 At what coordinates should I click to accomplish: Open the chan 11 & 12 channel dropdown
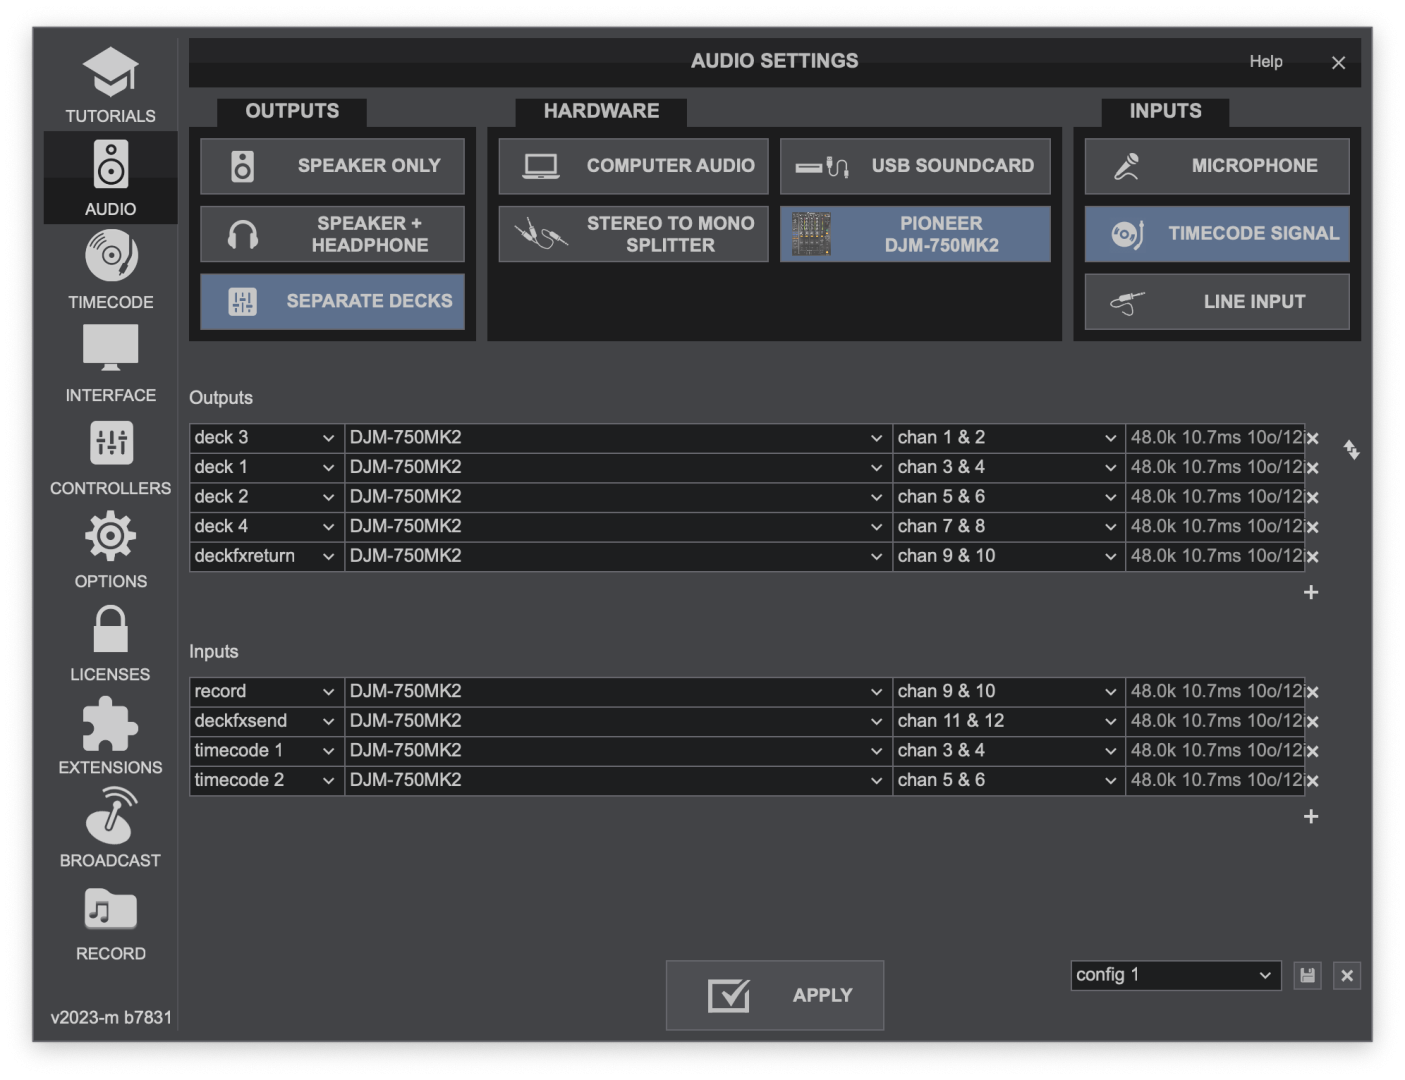1008,721
